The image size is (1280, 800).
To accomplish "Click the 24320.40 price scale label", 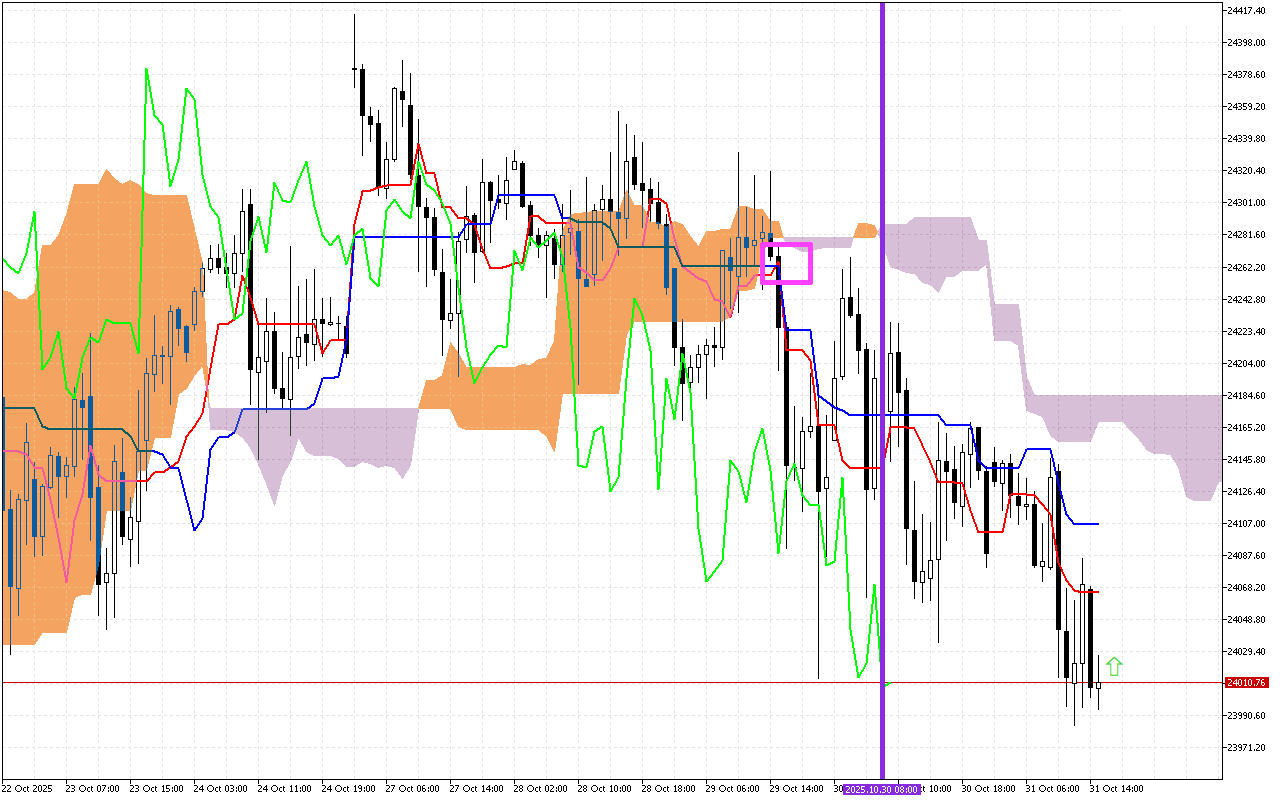I will [x=1245, y=171].
